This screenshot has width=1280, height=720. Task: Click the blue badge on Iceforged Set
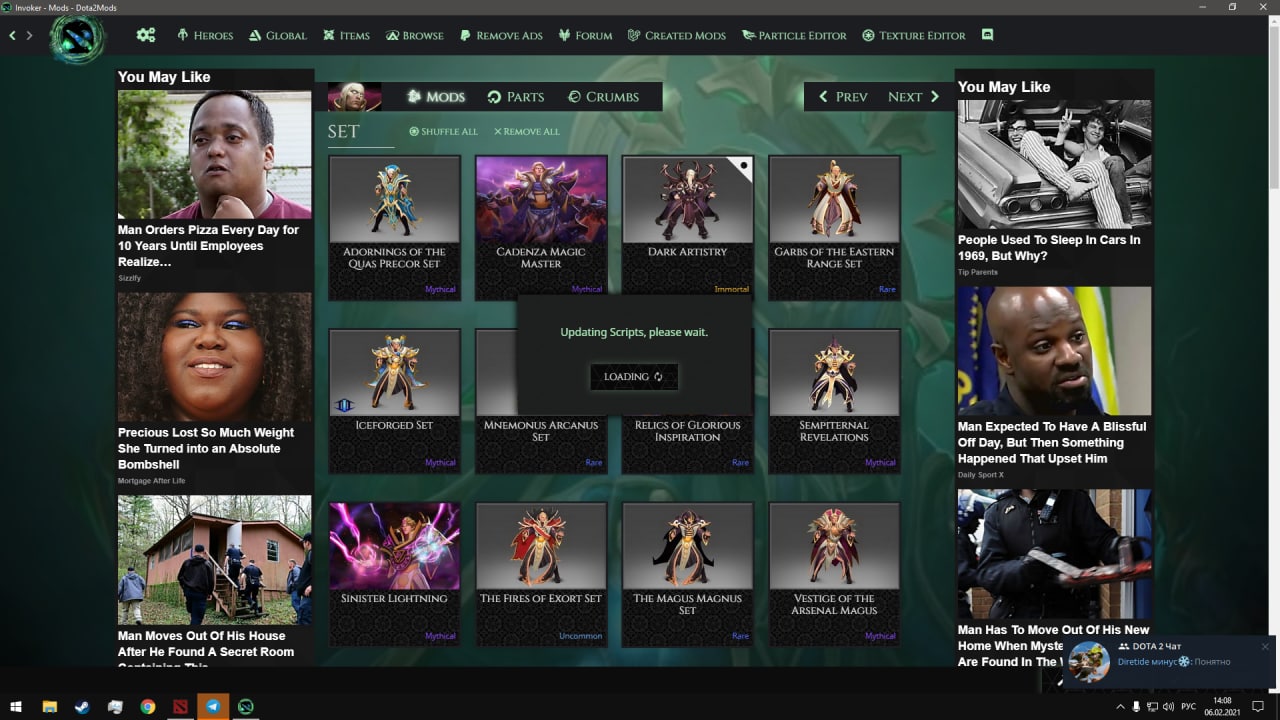(x=345, y=405)
